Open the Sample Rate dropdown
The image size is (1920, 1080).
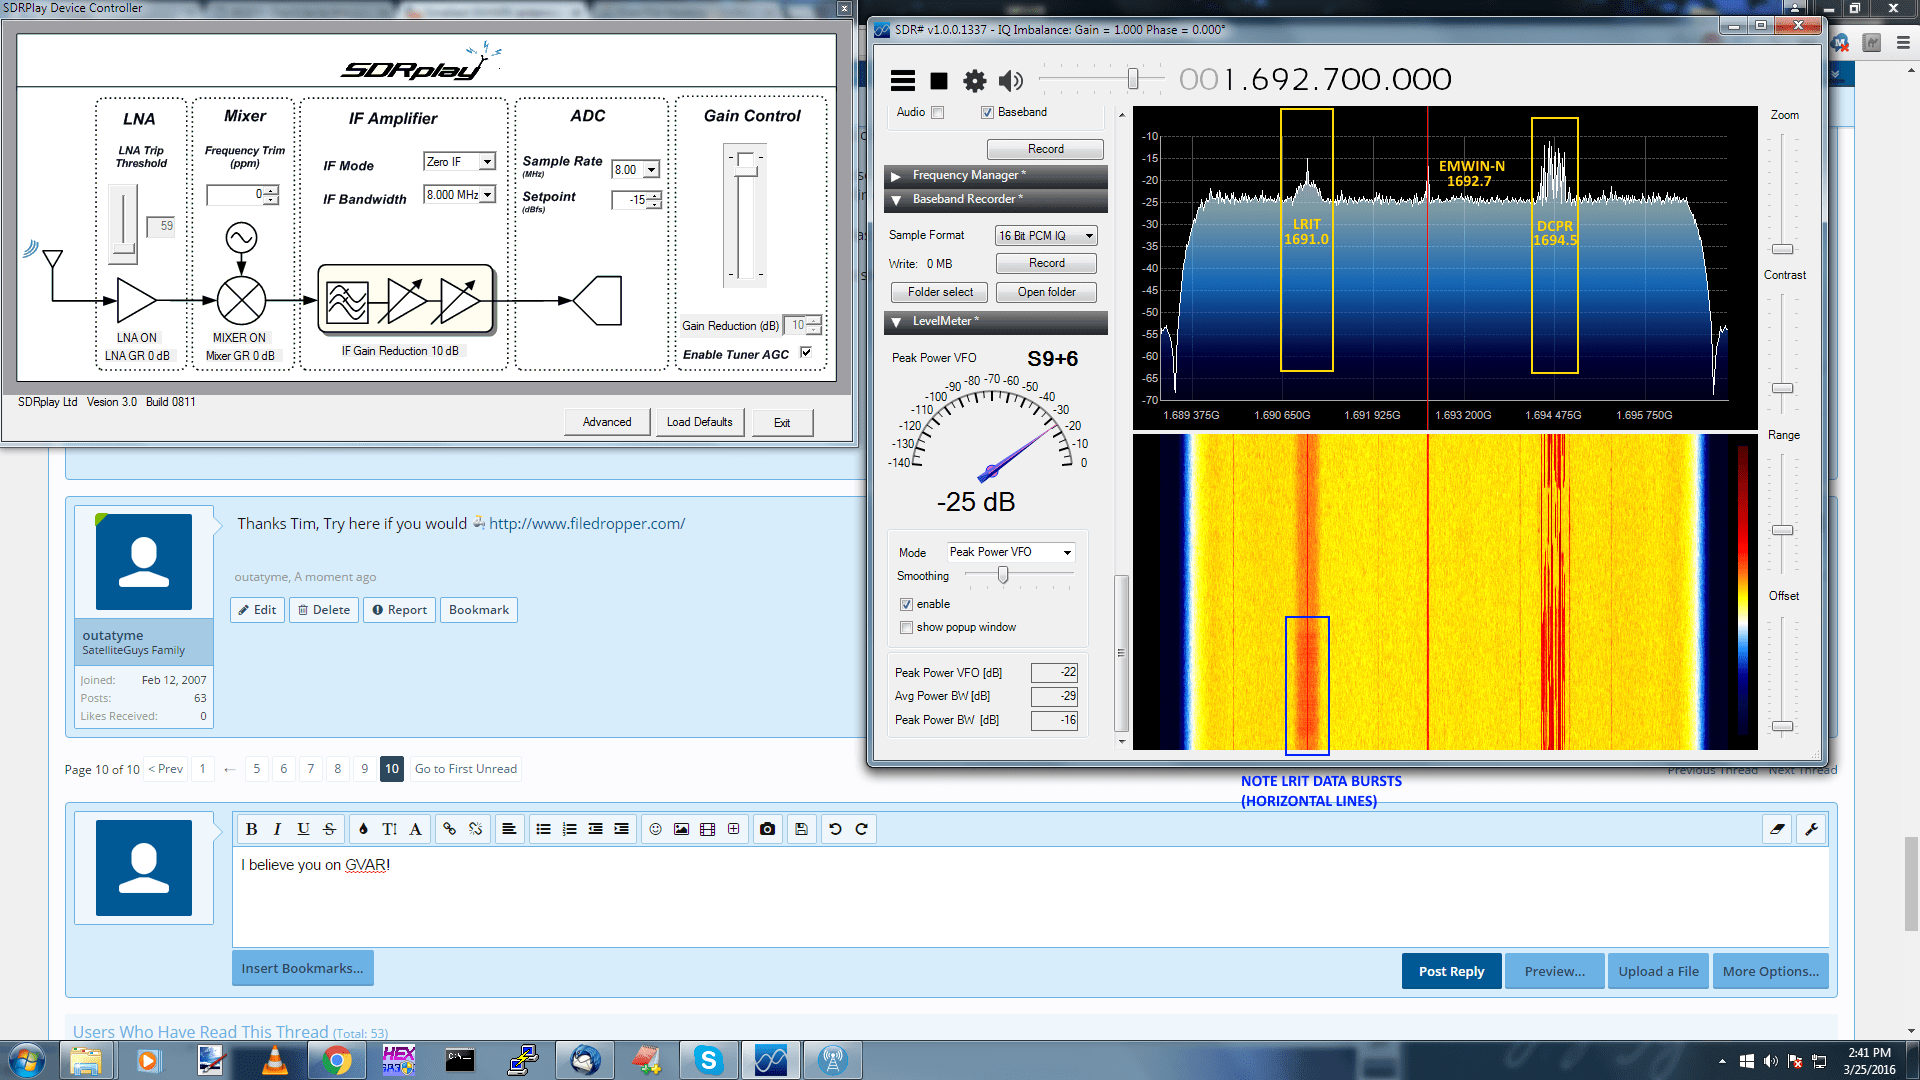coord(651,170)
